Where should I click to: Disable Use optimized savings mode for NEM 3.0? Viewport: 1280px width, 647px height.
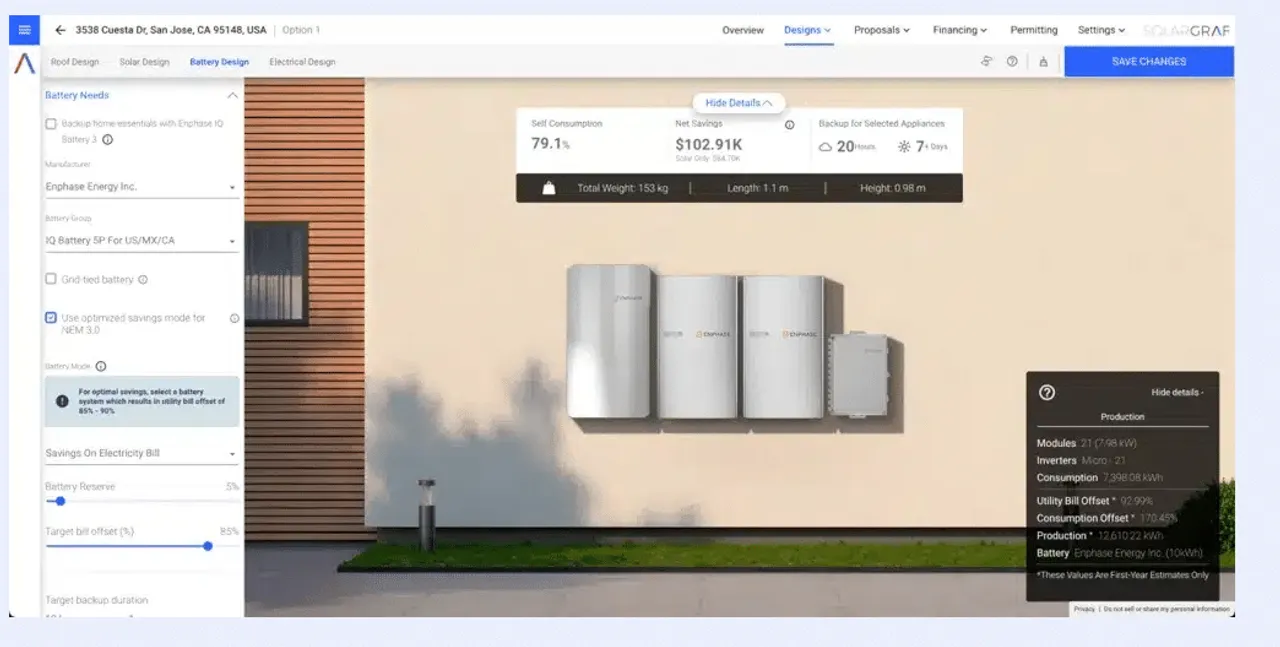[x=50, y=317]
